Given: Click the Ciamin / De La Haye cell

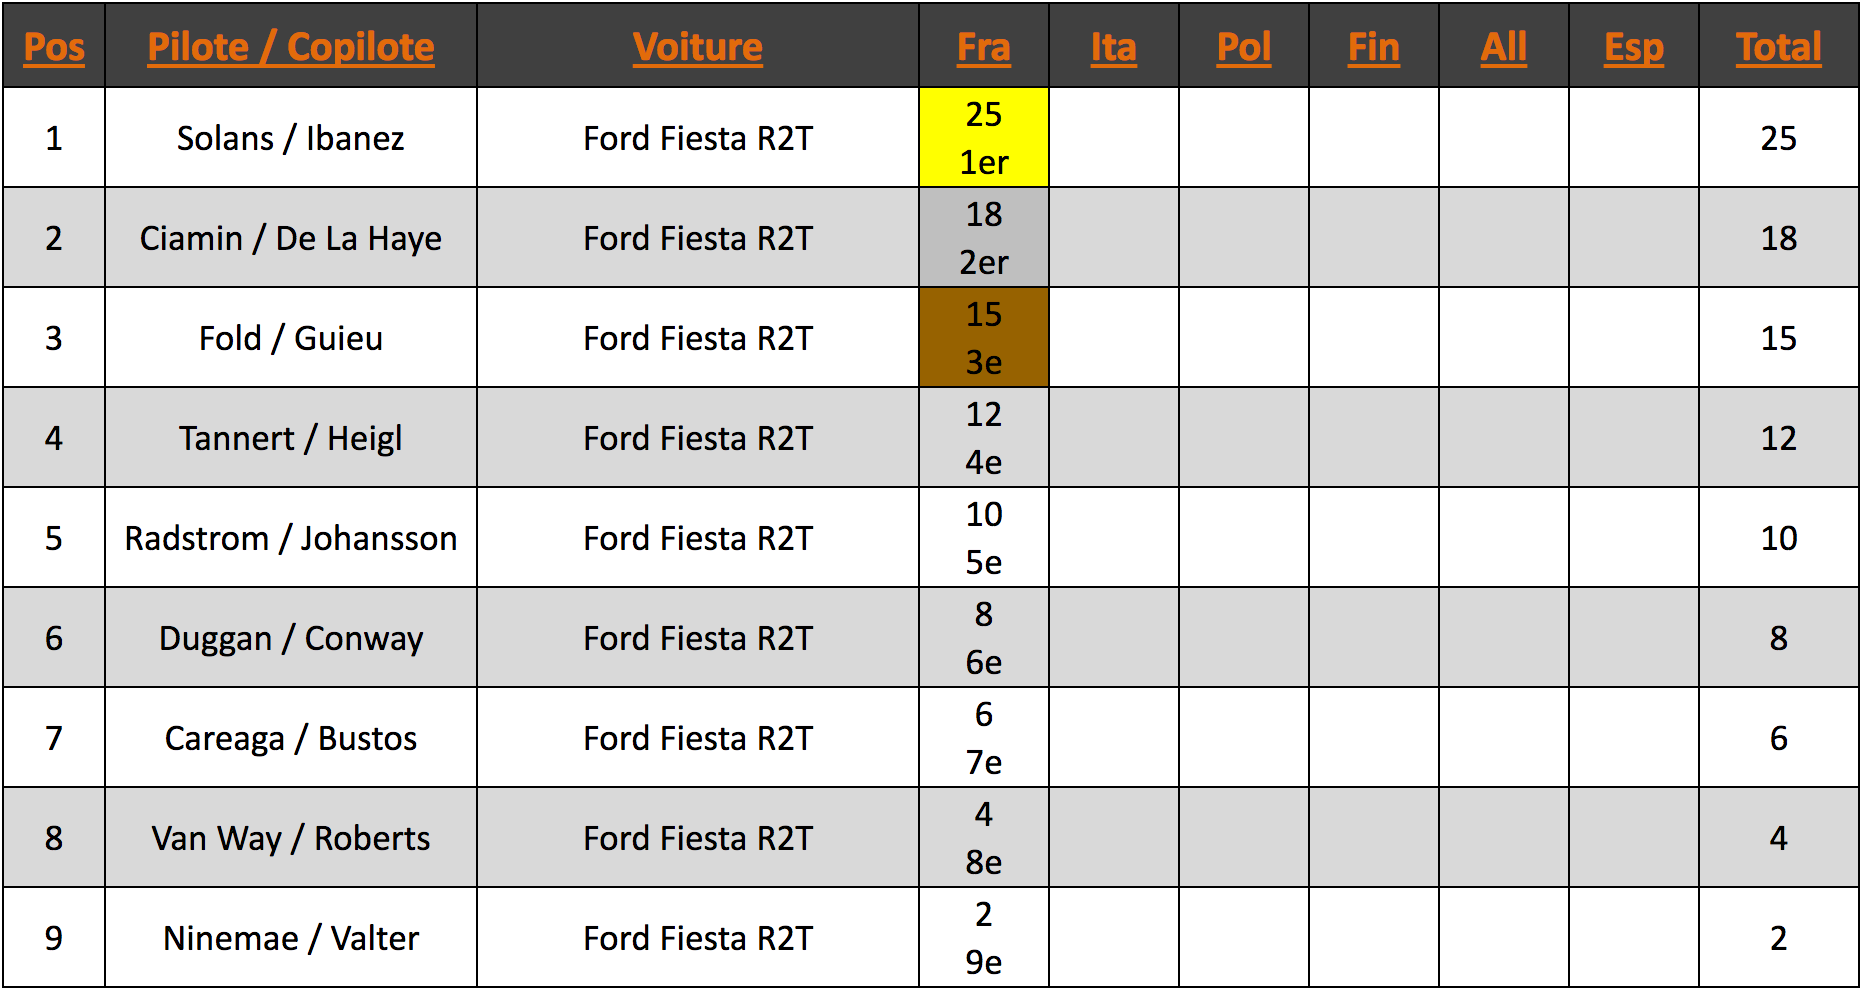Looking at the screenshot, I should [x=291, y=238].
